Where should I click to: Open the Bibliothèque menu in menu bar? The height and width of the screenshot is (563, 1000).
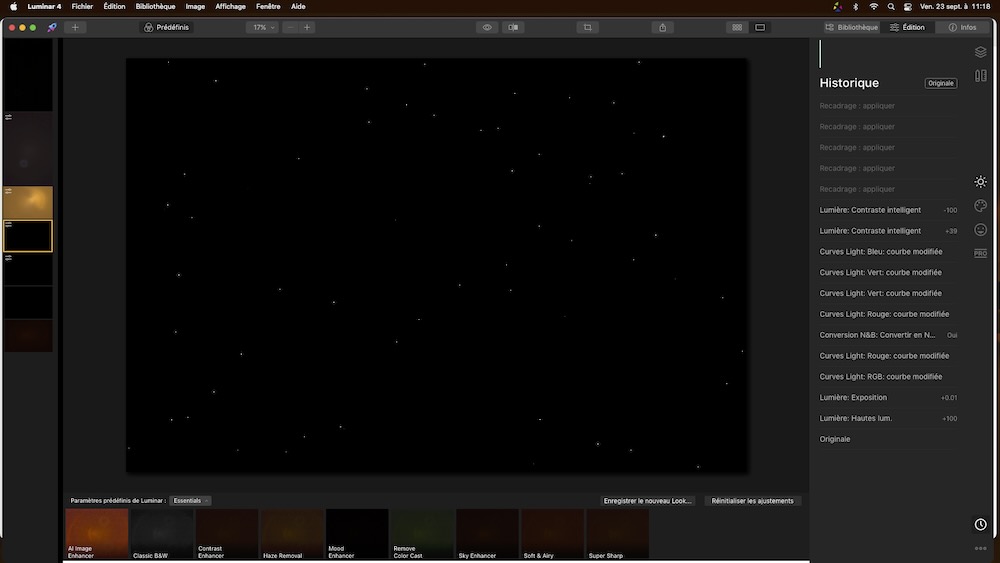pos(155,6)
